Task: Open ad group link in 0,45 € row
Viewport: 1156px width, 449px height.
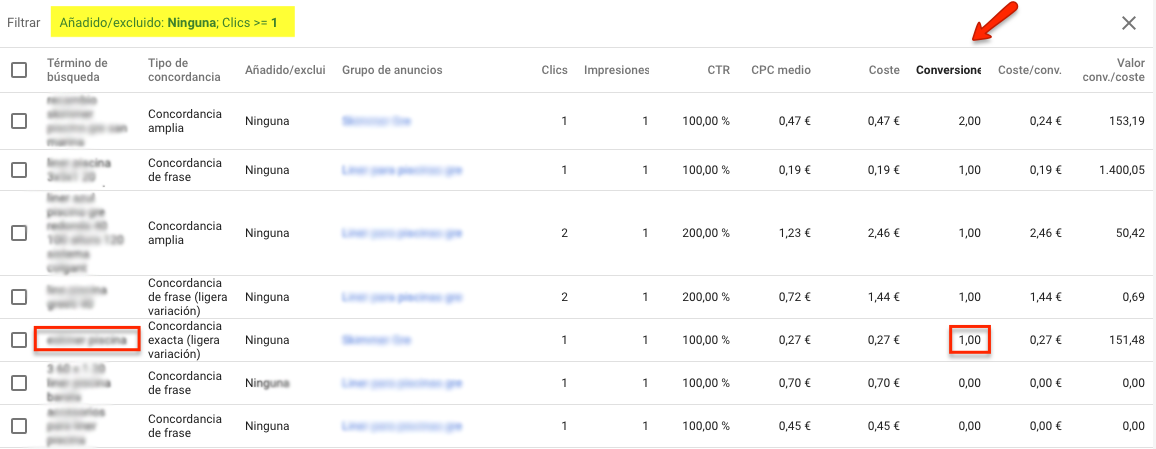Action: (402, 425)
